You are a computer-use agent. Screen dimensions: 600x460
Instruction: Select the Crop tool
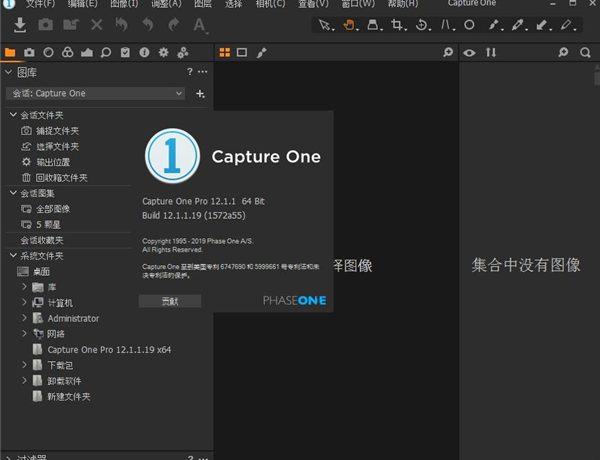pyautogui.click(x=398, y=25)
